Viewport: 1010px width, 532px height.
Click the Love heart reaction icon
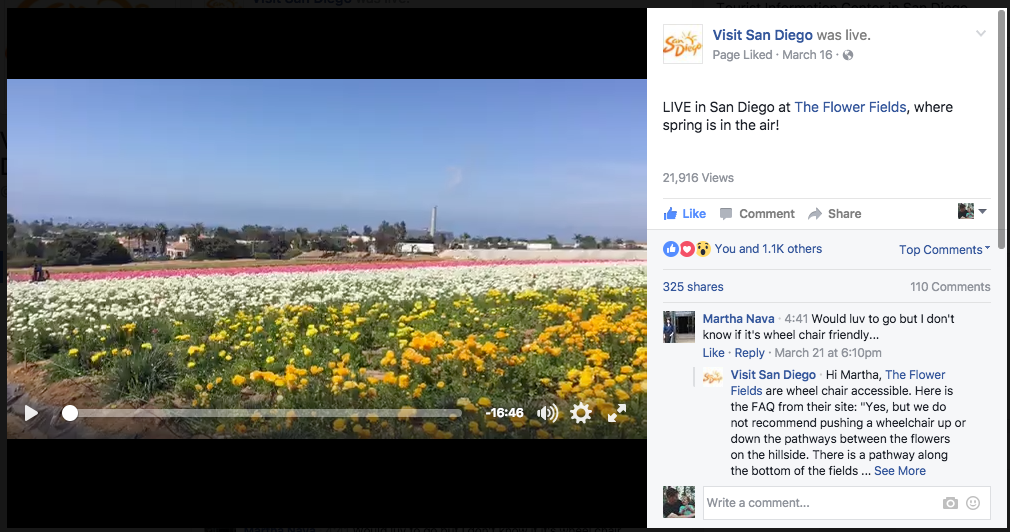pos(687,249)
